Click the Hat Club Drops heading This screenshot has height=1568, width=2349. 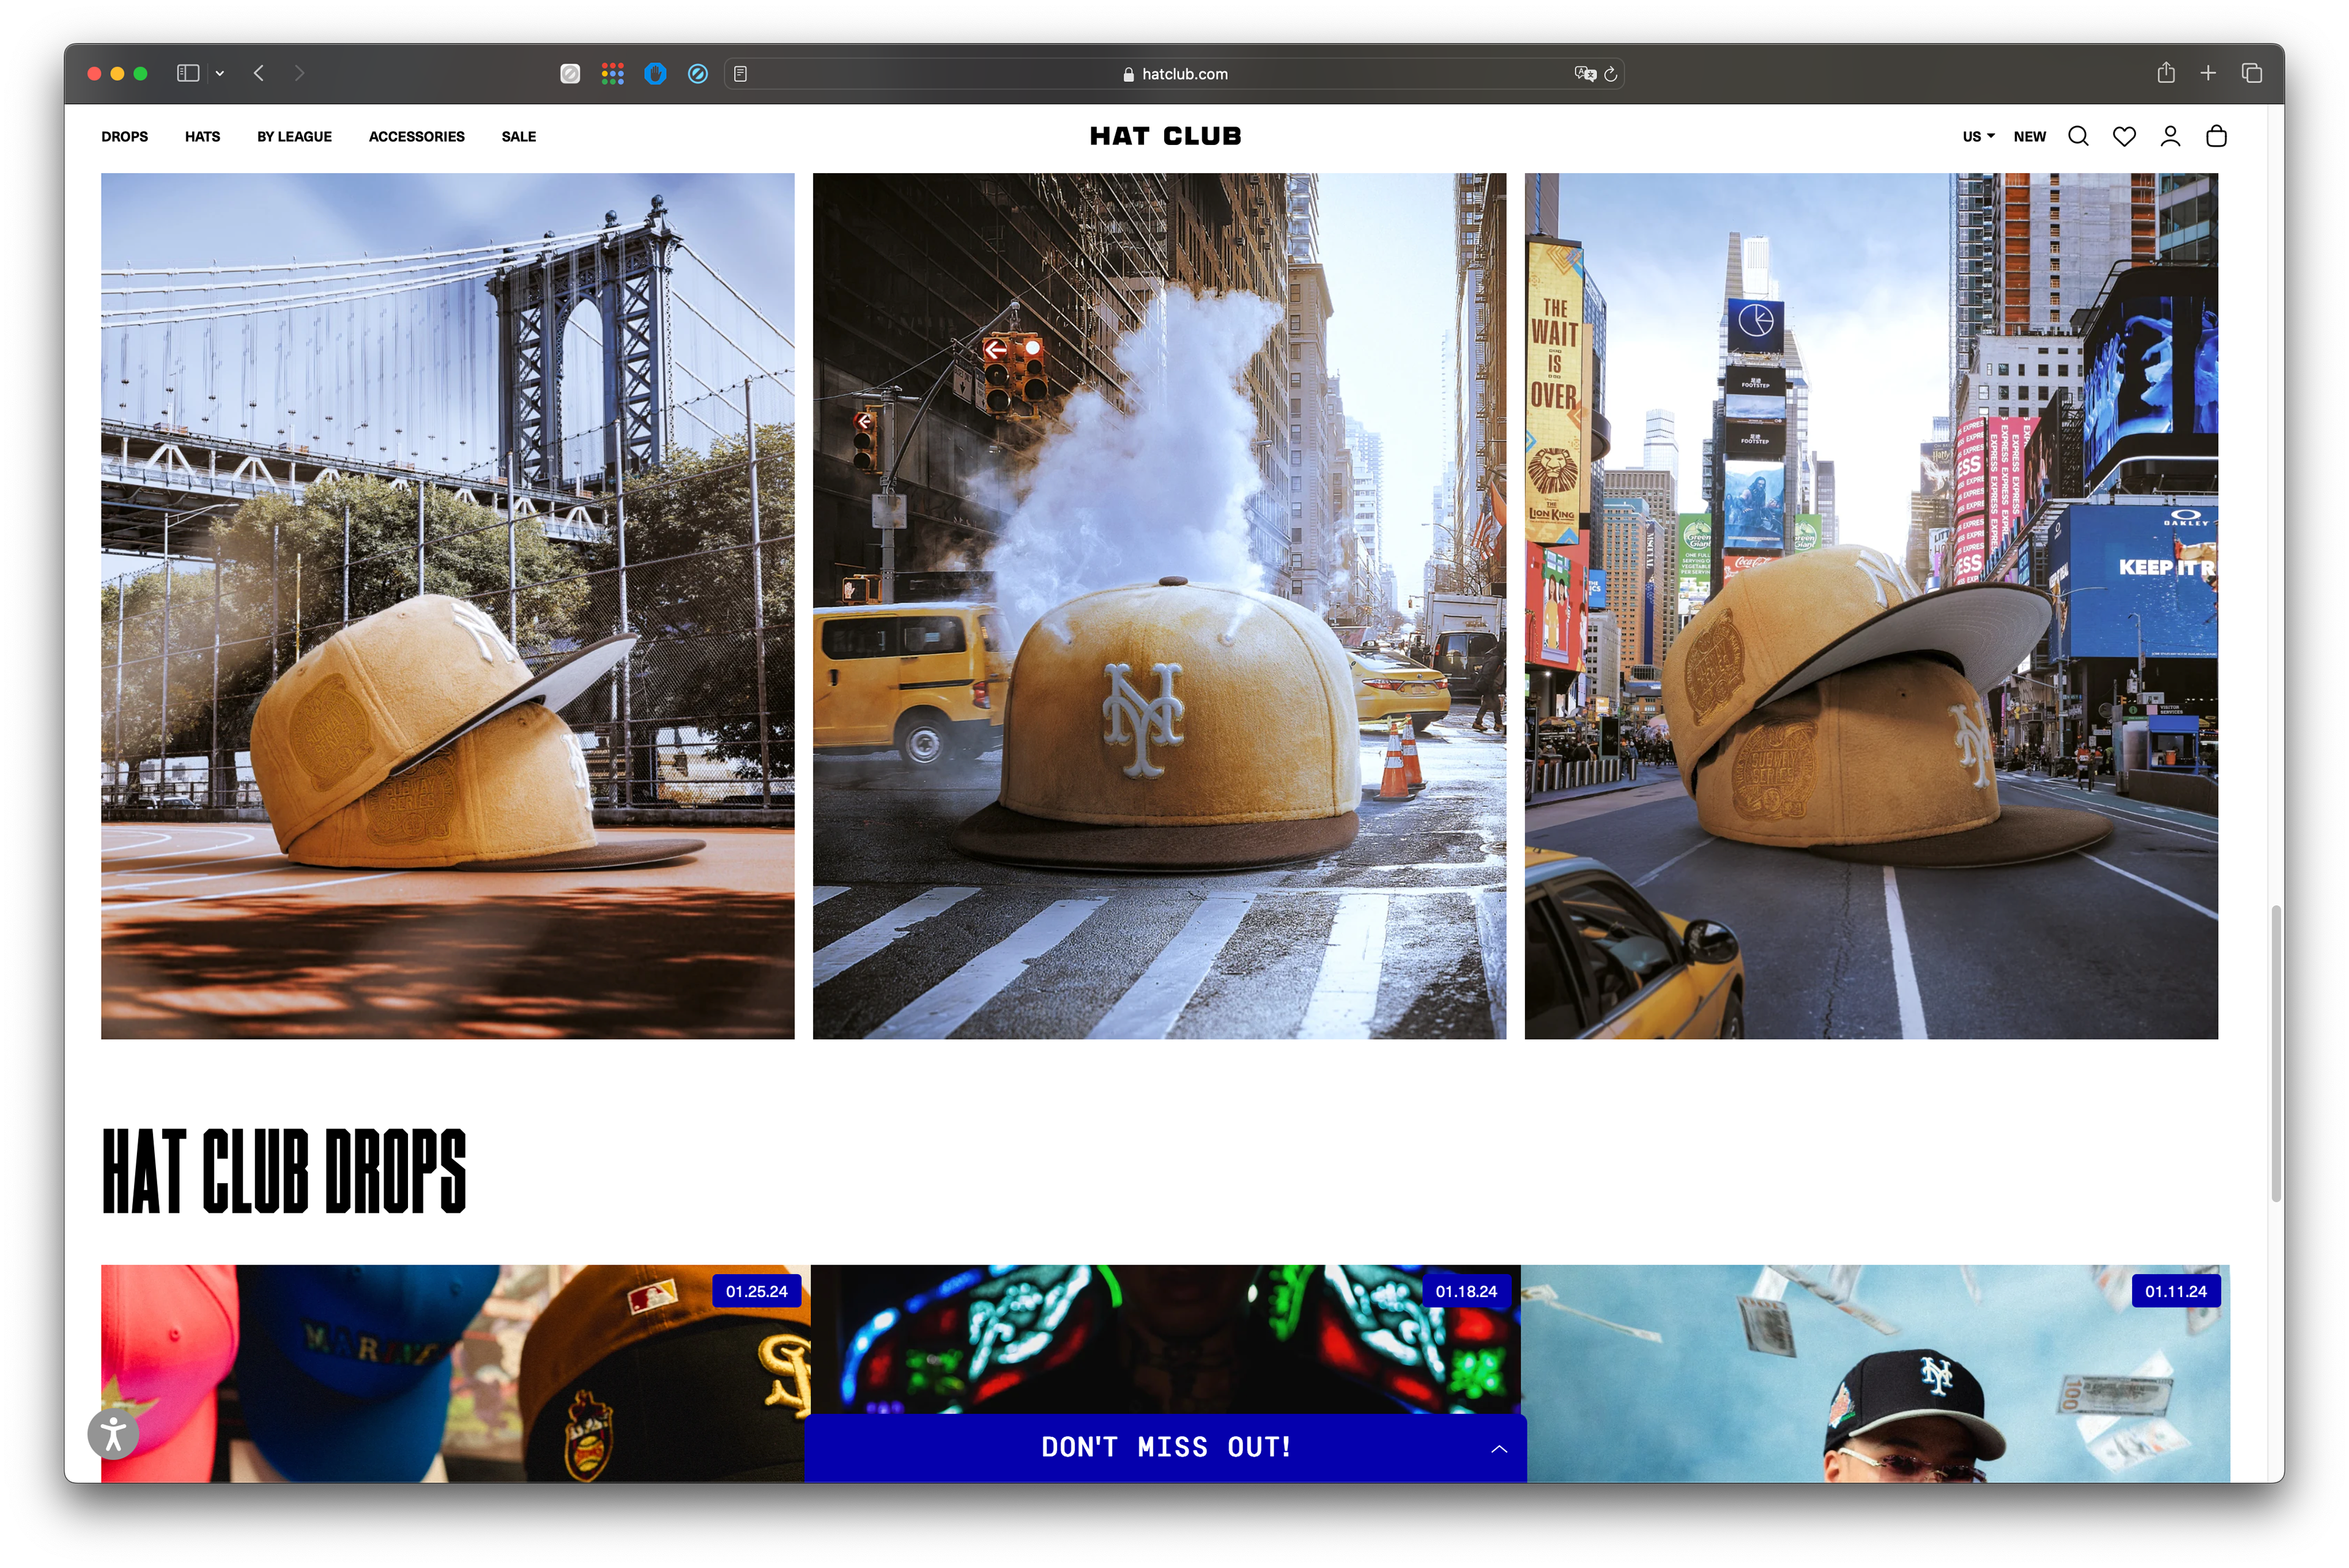coord(284,1171)
